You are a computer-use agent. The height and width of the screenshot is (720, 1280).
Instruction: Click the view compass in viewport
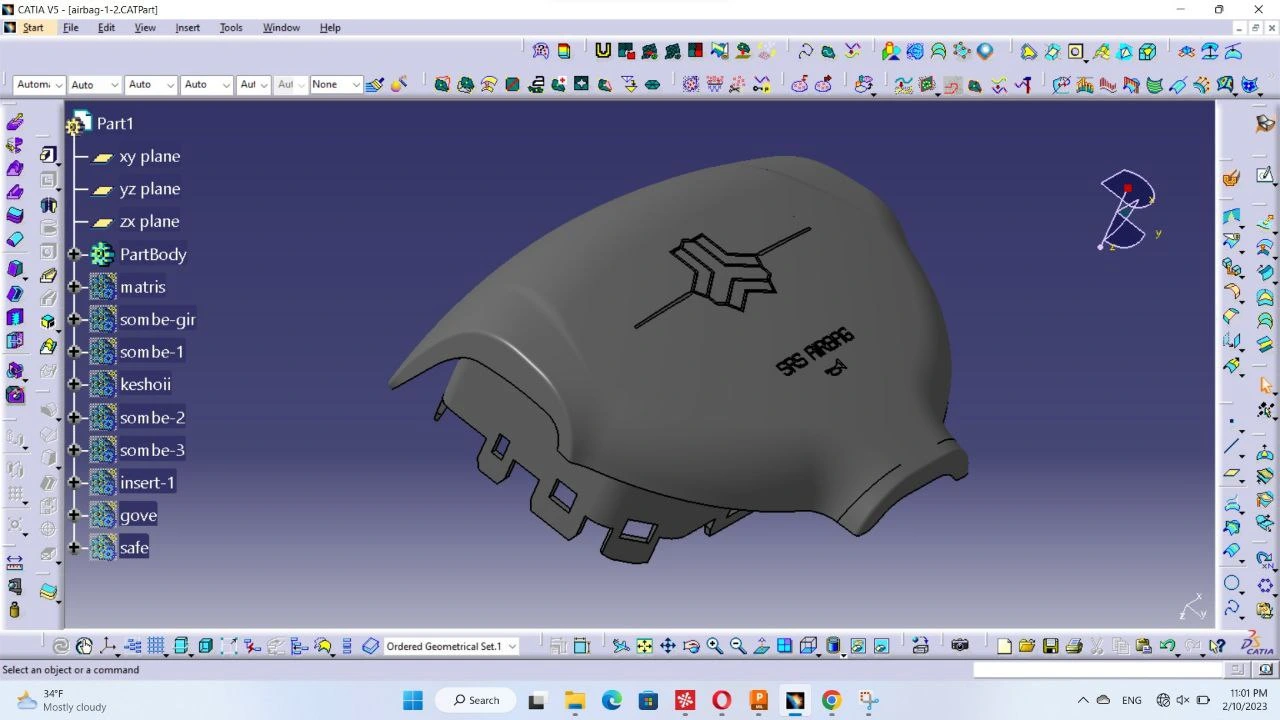click(x=1127, y=210)
